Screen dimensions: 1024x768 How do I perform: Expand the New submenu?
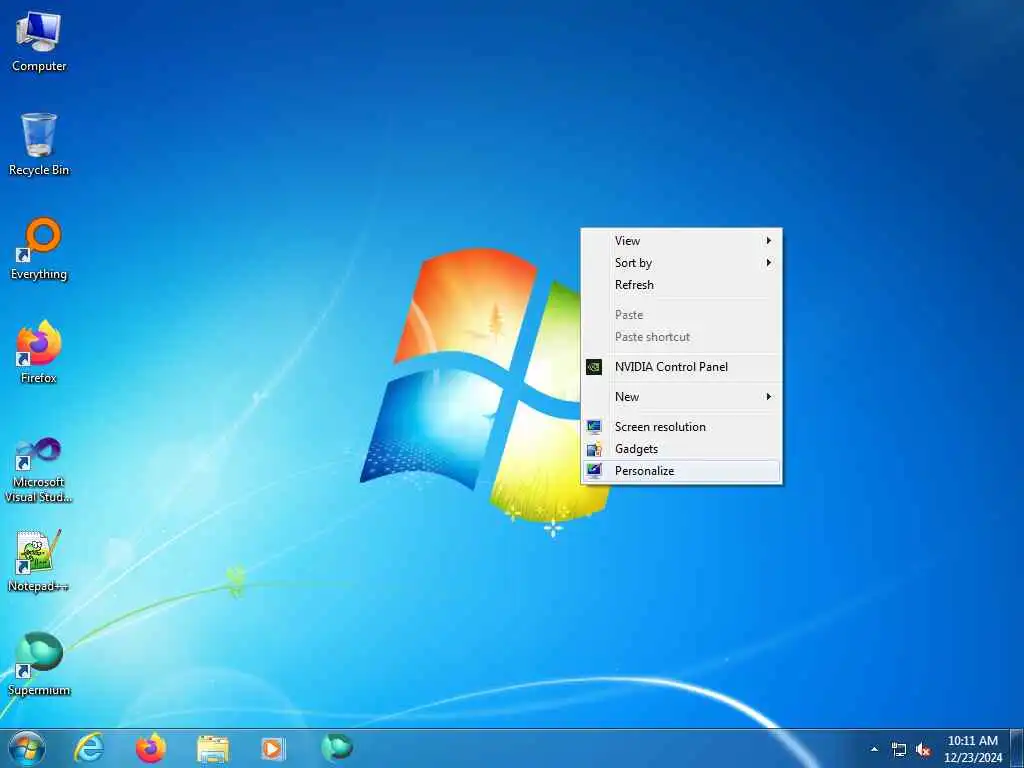click(681, 397)
